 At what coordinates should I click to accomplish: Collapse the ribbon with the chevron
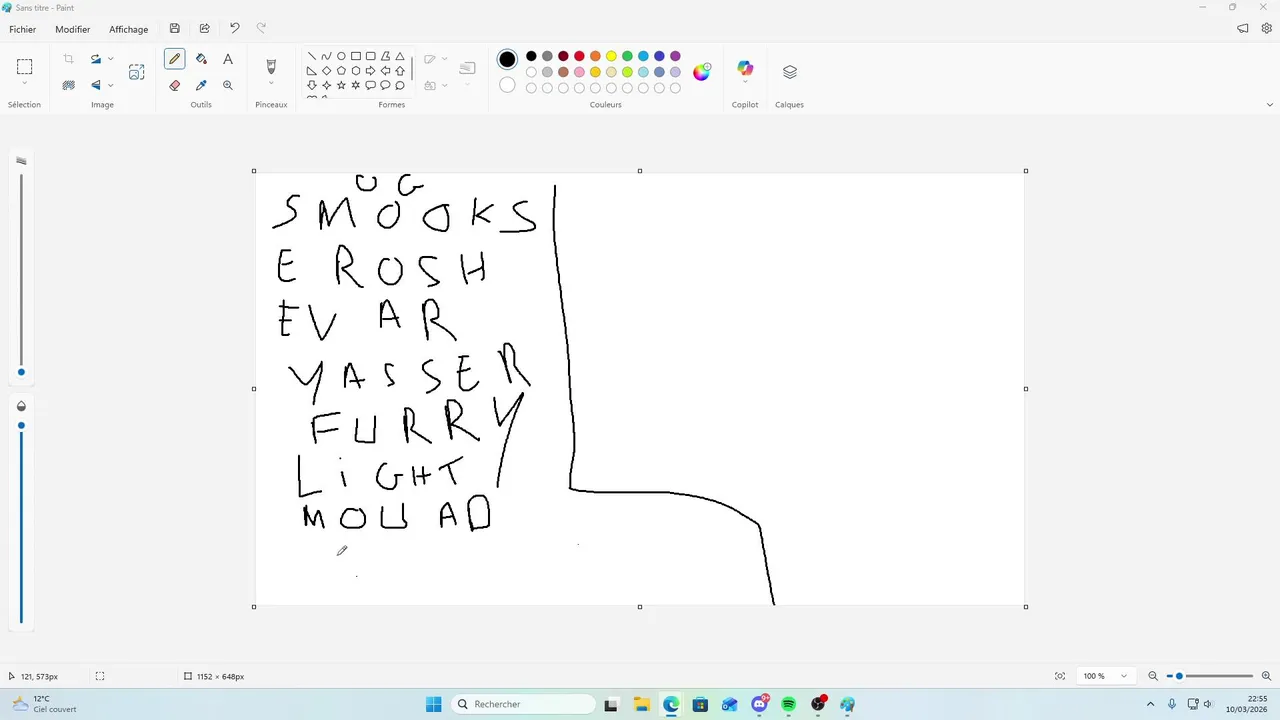[x=1270, y=104]
